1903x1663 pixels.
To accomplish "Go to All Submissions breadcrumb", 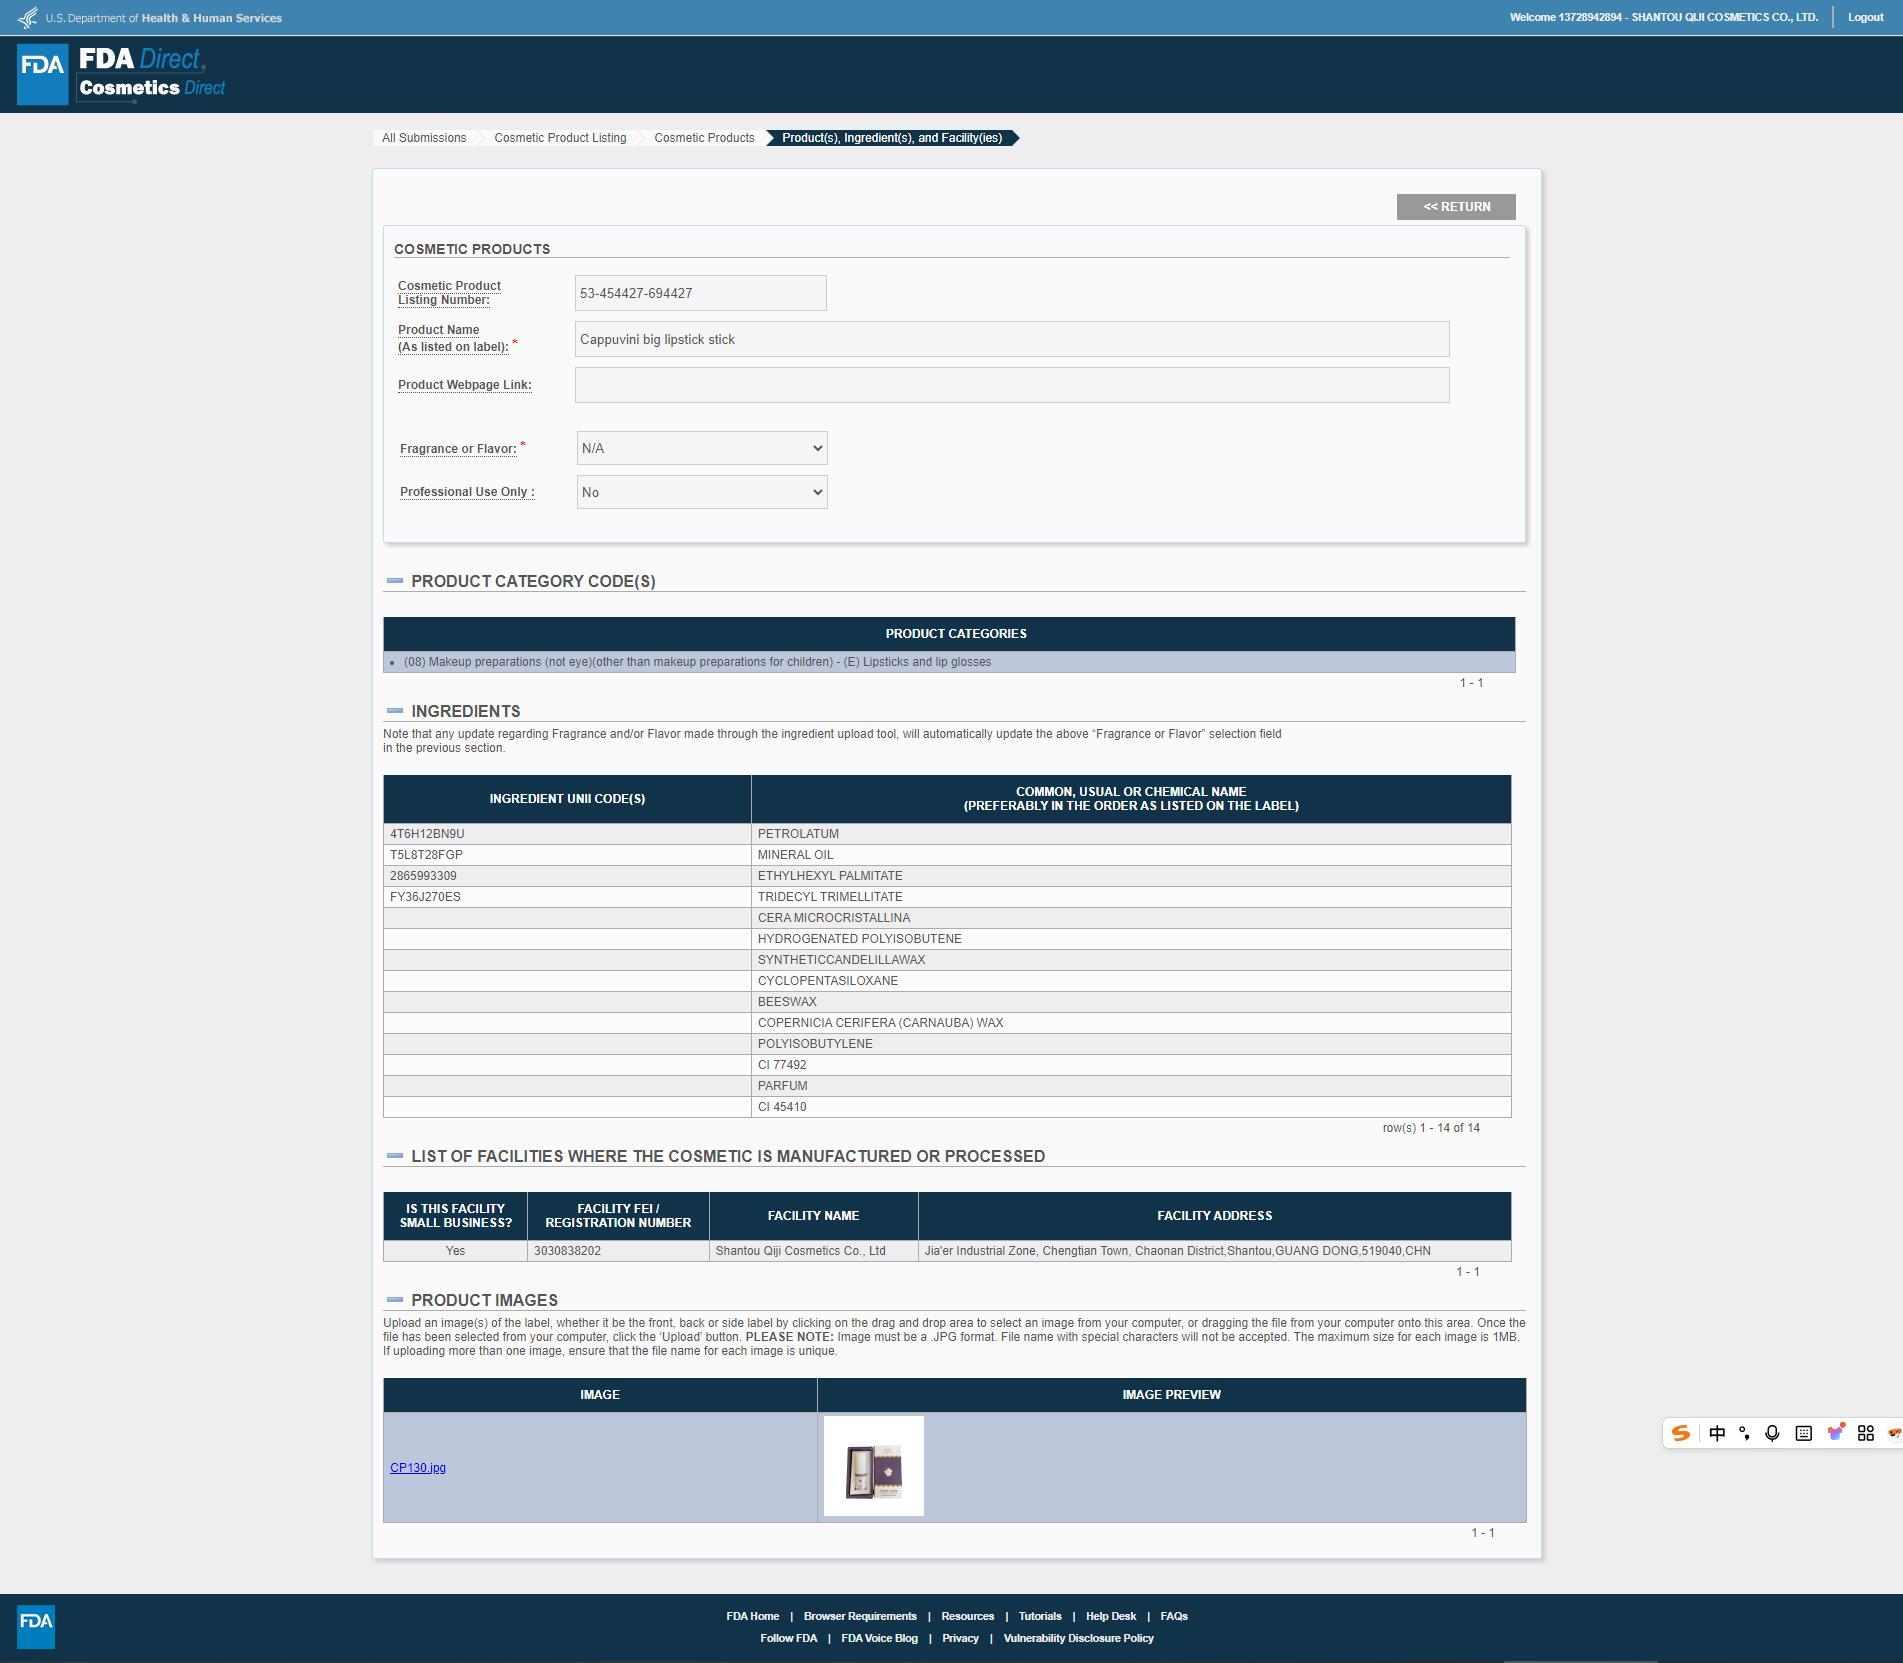I will click(x=424, y=138).
